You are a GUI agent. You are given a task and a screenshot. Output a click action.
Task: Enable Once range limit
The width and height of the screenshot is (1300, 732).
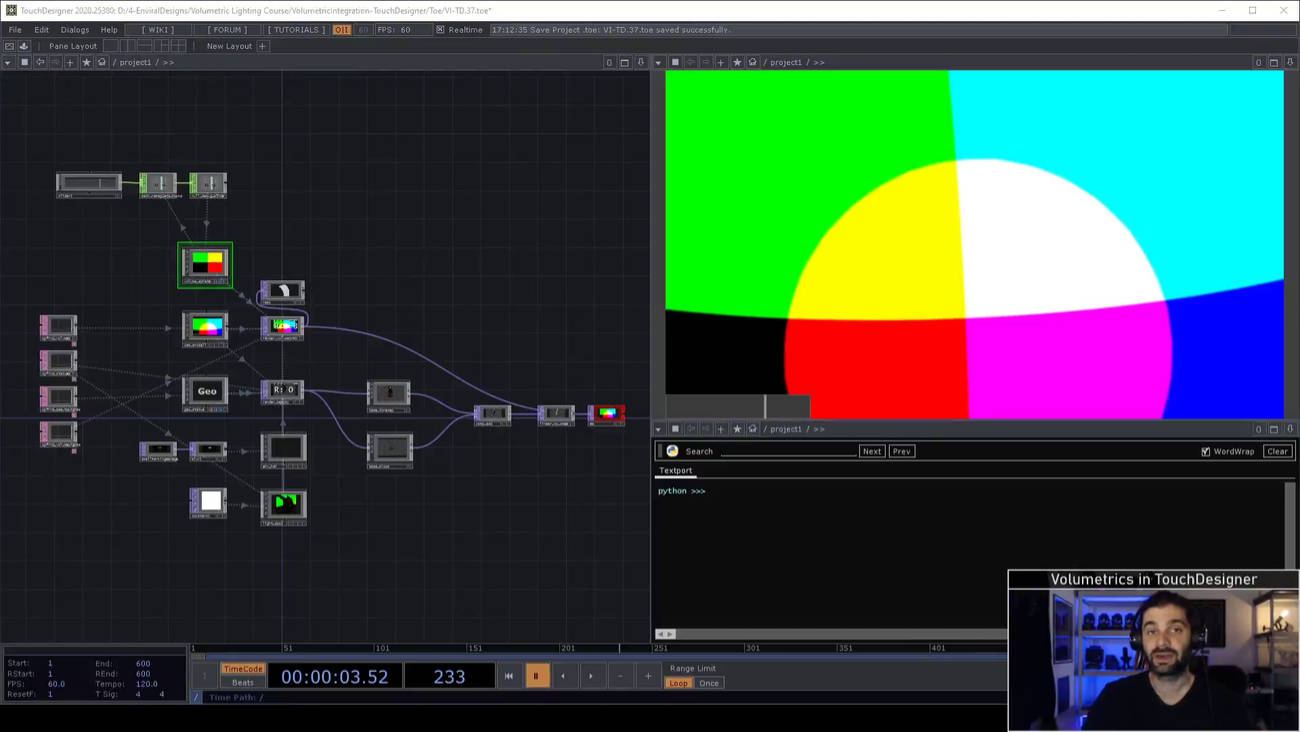tap(709, 683)
